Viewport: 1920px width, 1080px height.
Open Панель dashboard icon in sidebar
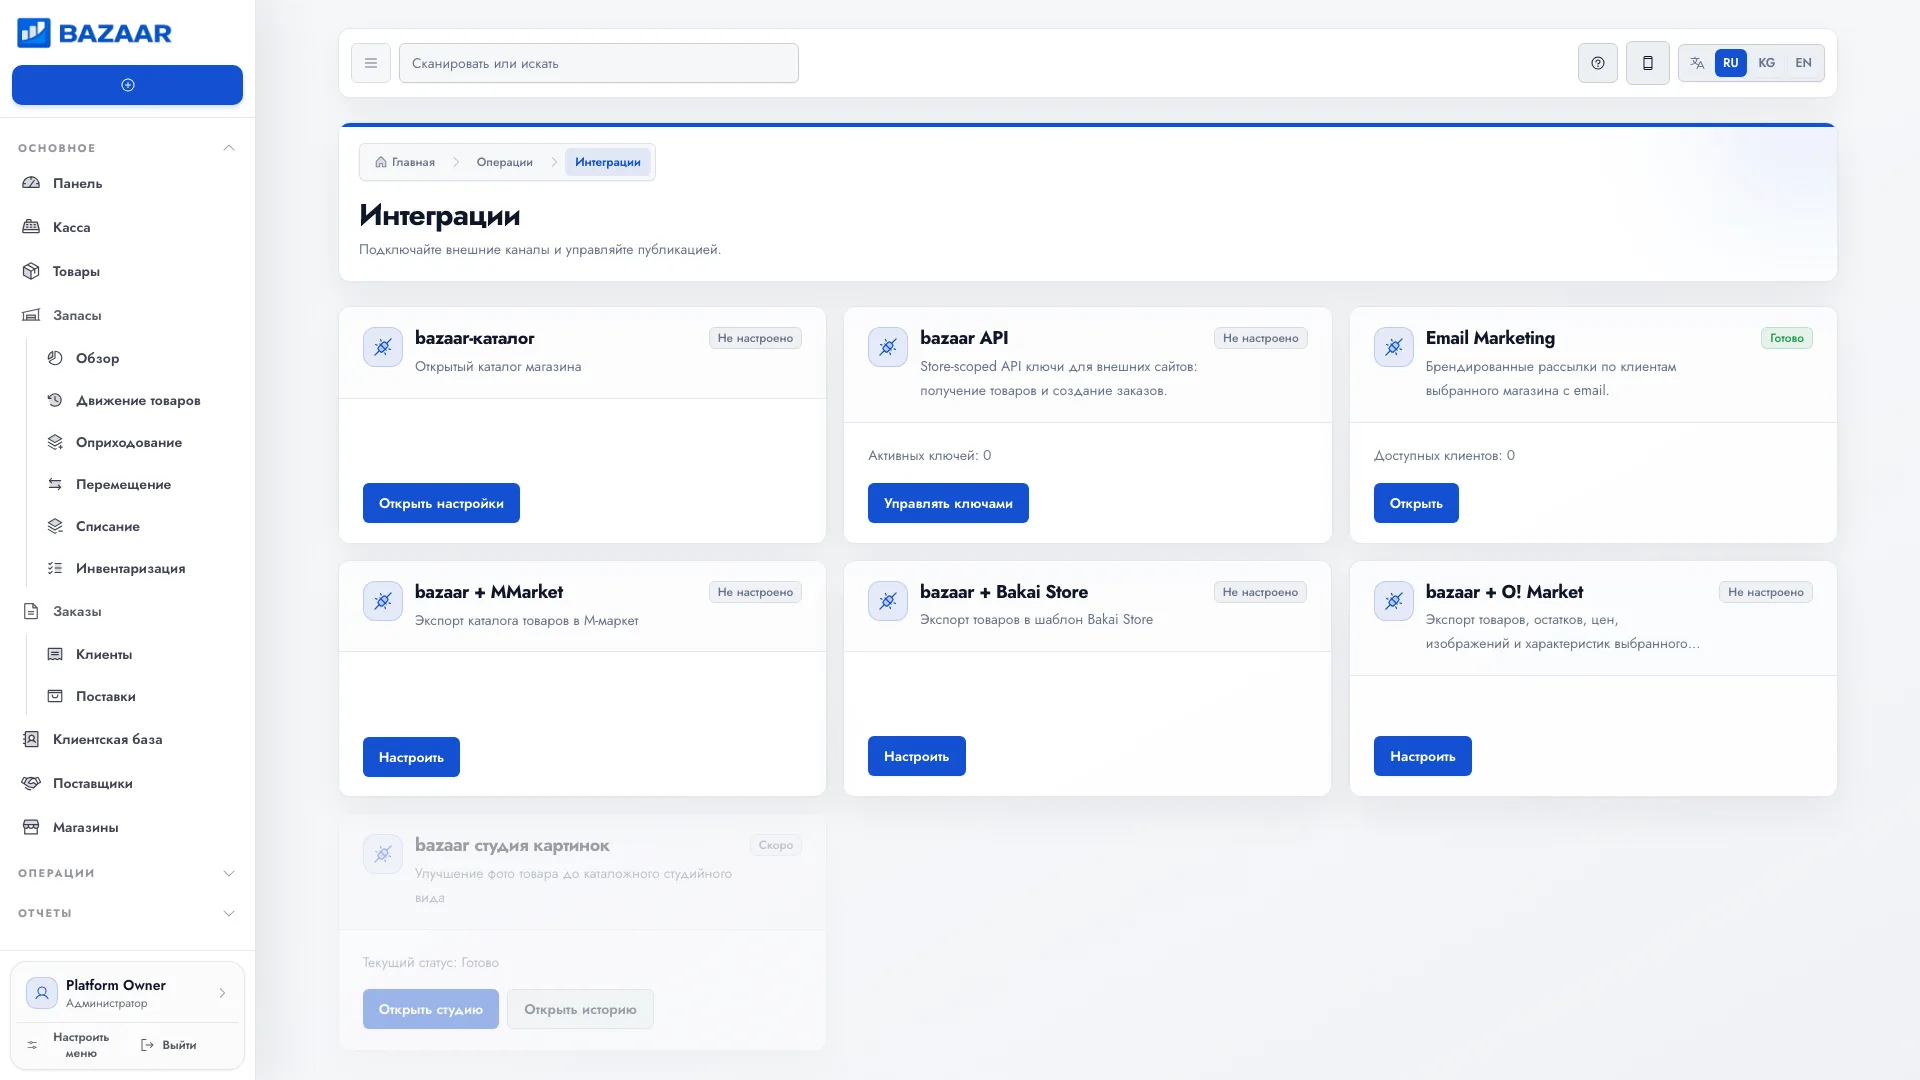31,183
